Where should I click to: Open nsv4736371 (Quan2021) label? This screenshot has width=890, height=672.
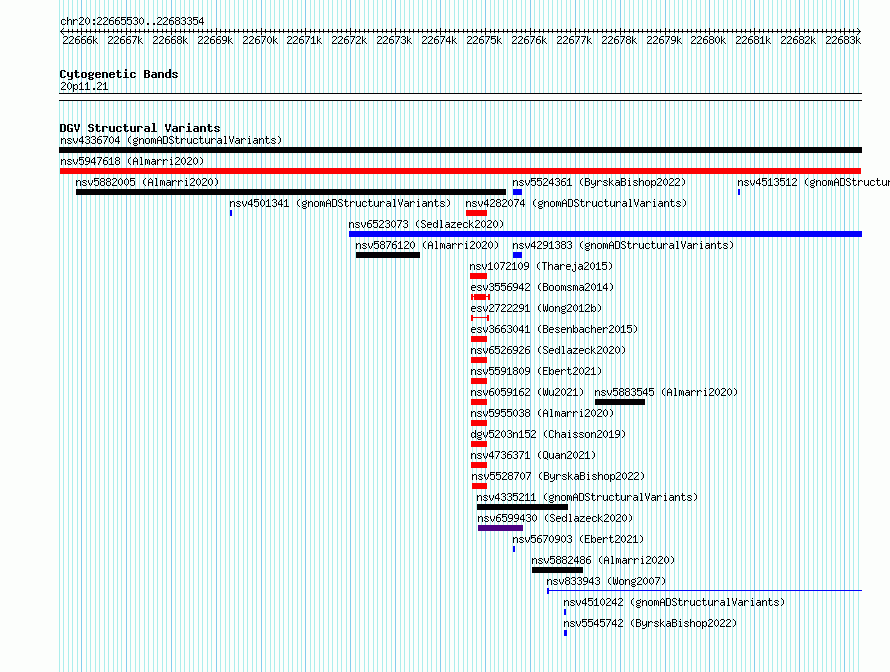pos(533,455)
